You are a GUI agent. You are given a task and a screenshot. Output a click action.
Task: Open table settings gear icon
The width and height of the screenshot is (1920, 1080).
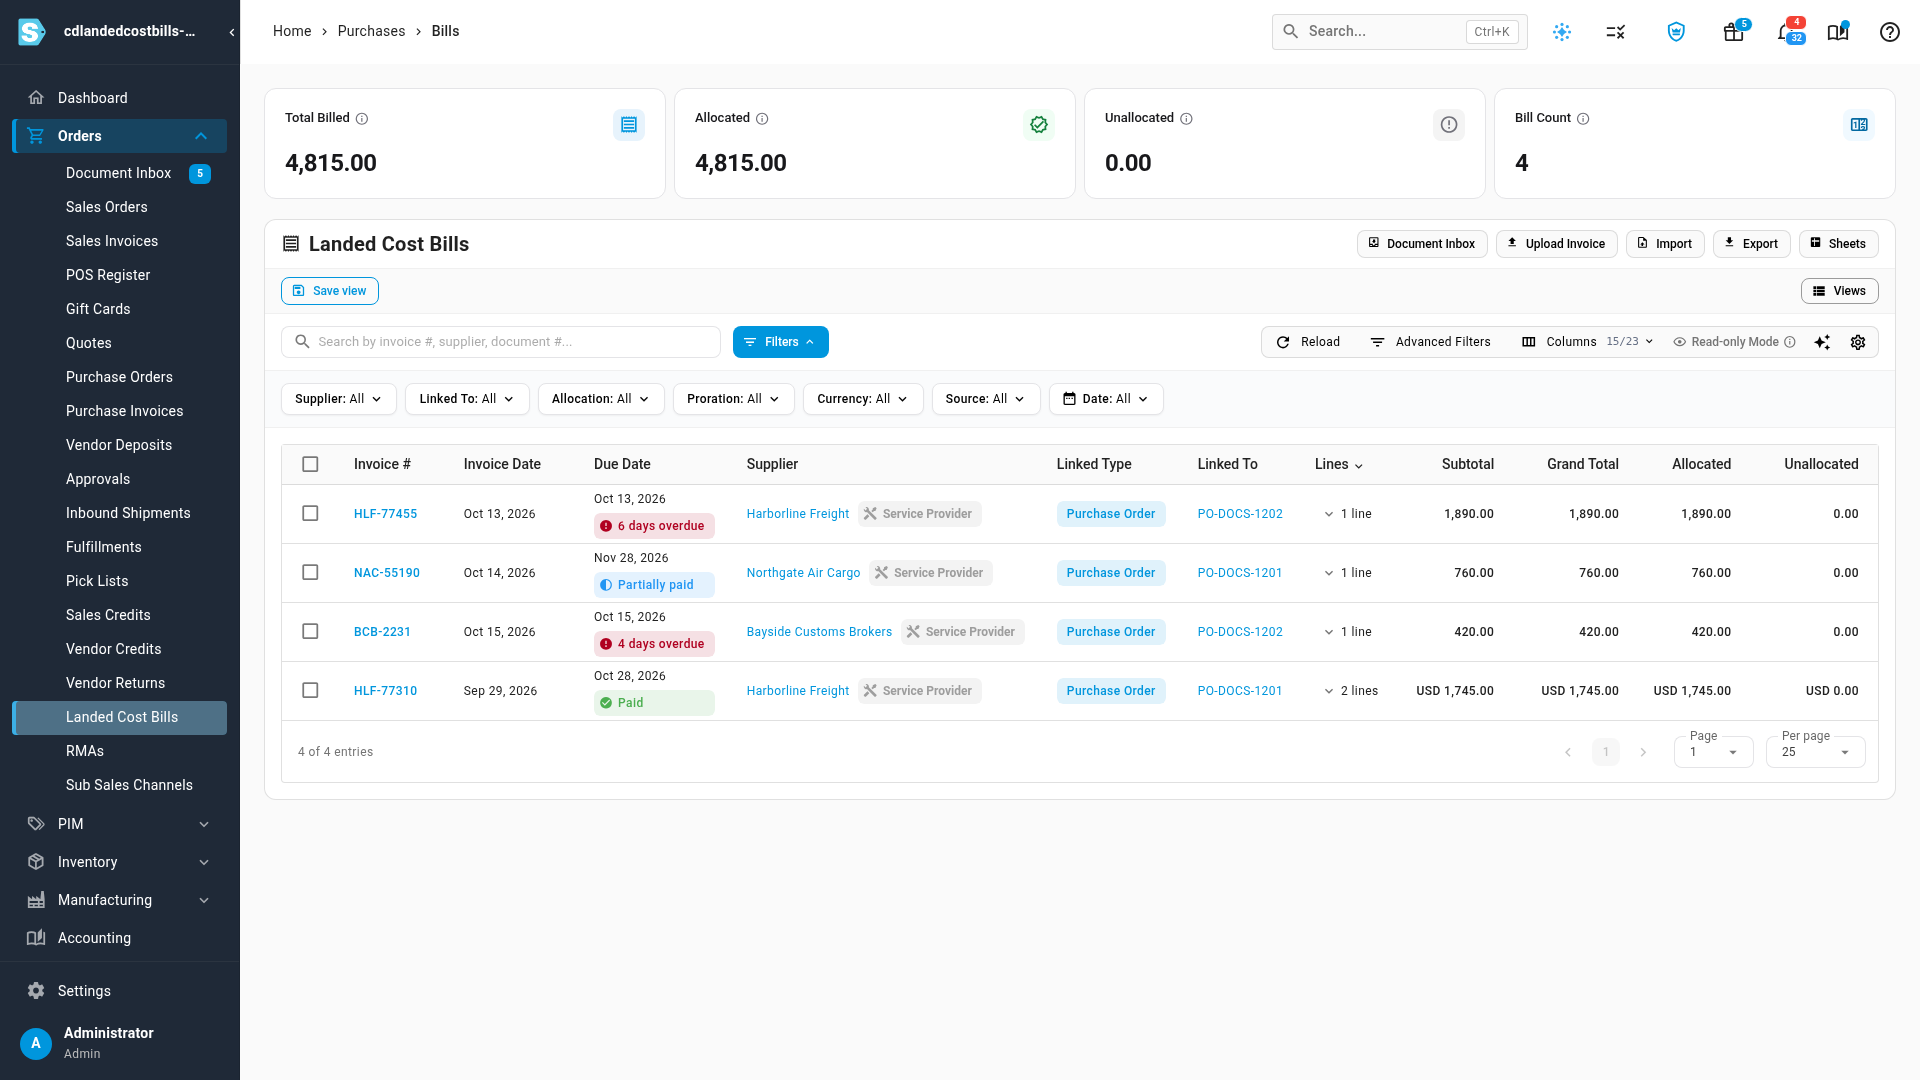pos(1858,342)
